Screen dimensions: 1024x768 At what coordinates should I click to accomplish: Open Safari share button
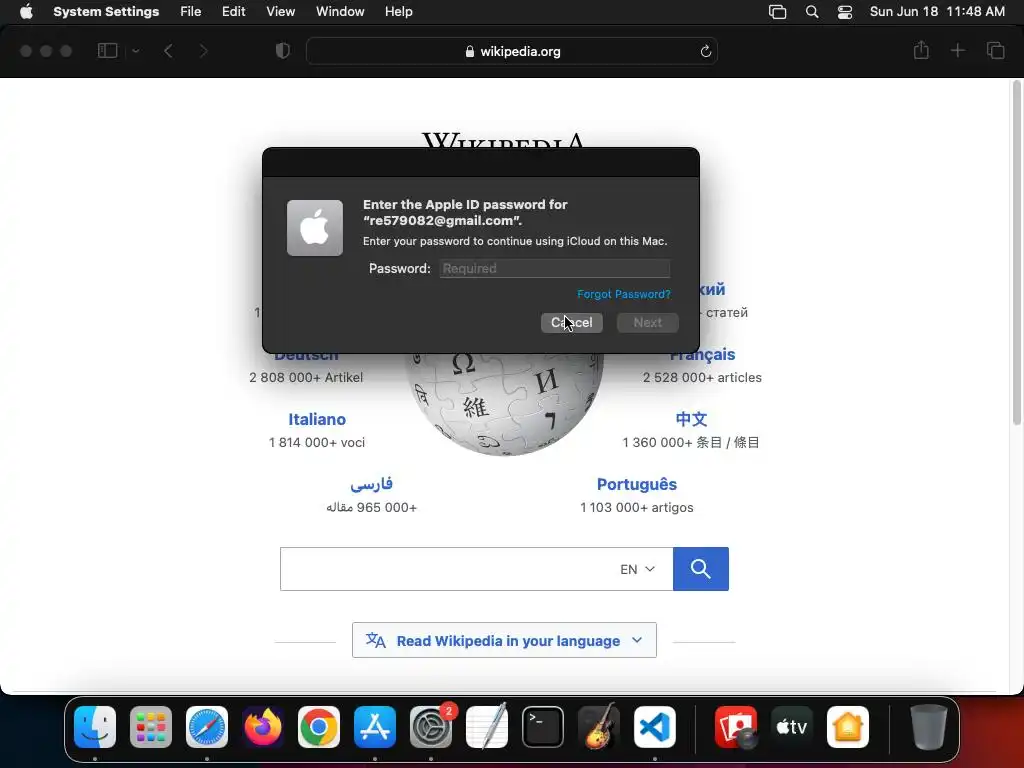(x=921, y=50)
